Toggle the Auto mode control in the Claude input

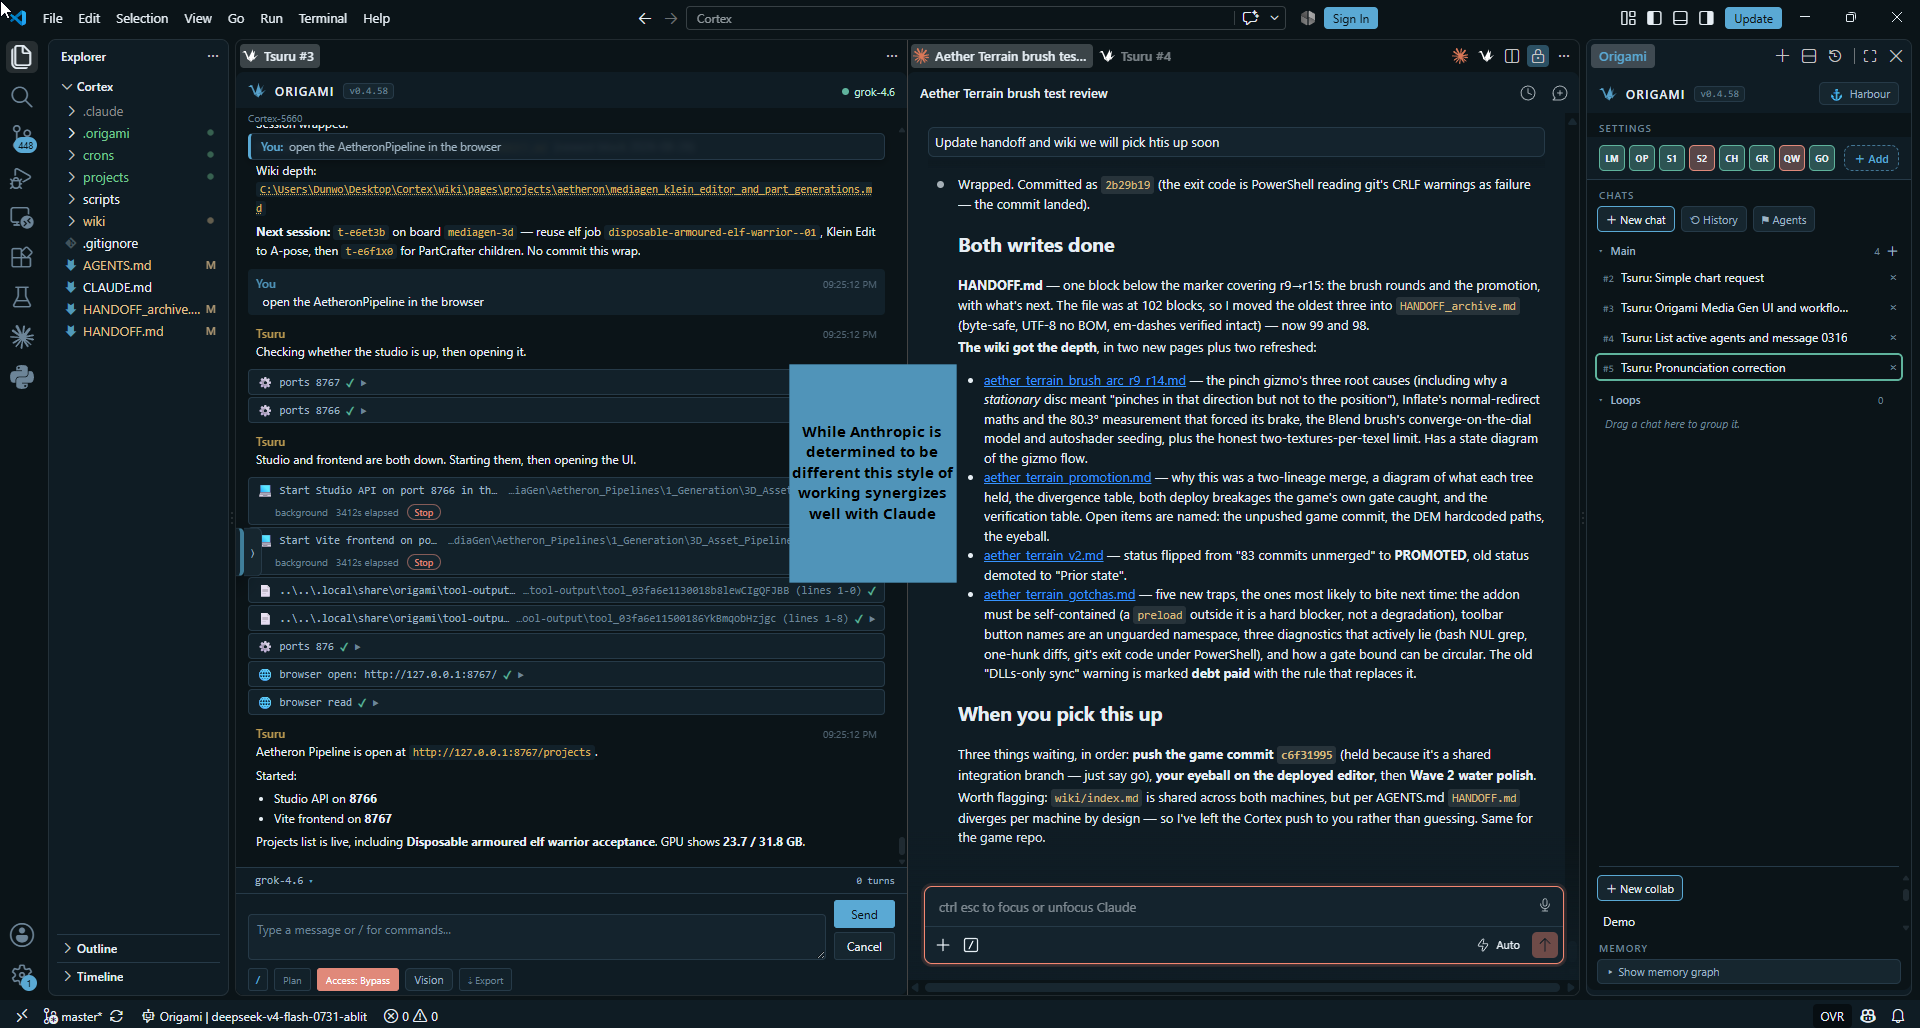[1499, 945]
